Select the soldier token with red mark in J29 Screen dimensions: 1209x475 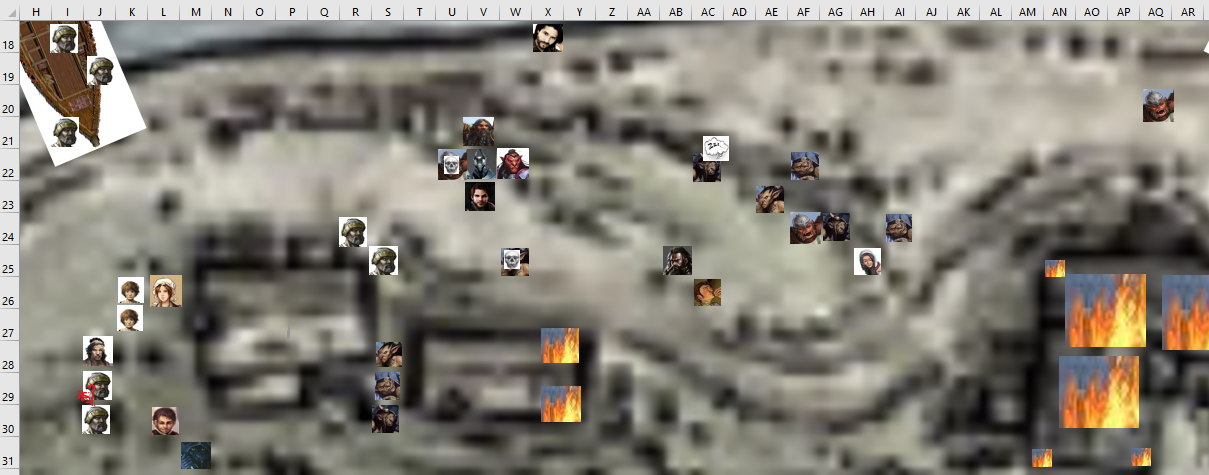[96, 387]
